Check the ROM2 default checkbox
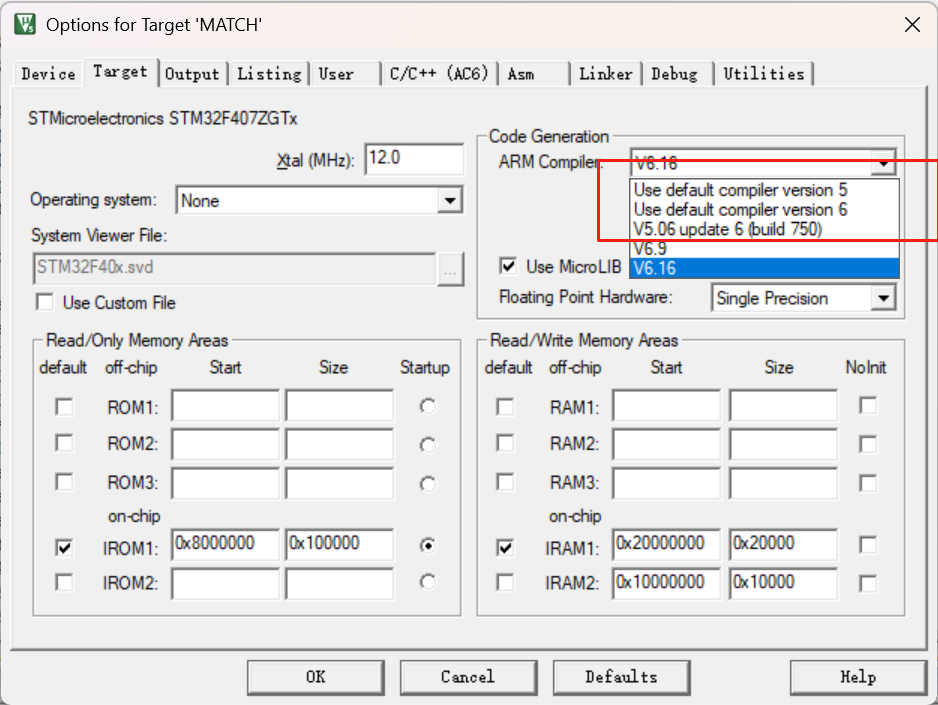Image resolution: width=938 pixels, height=705 pixels. pyautogui.click(x=64, y=444)
